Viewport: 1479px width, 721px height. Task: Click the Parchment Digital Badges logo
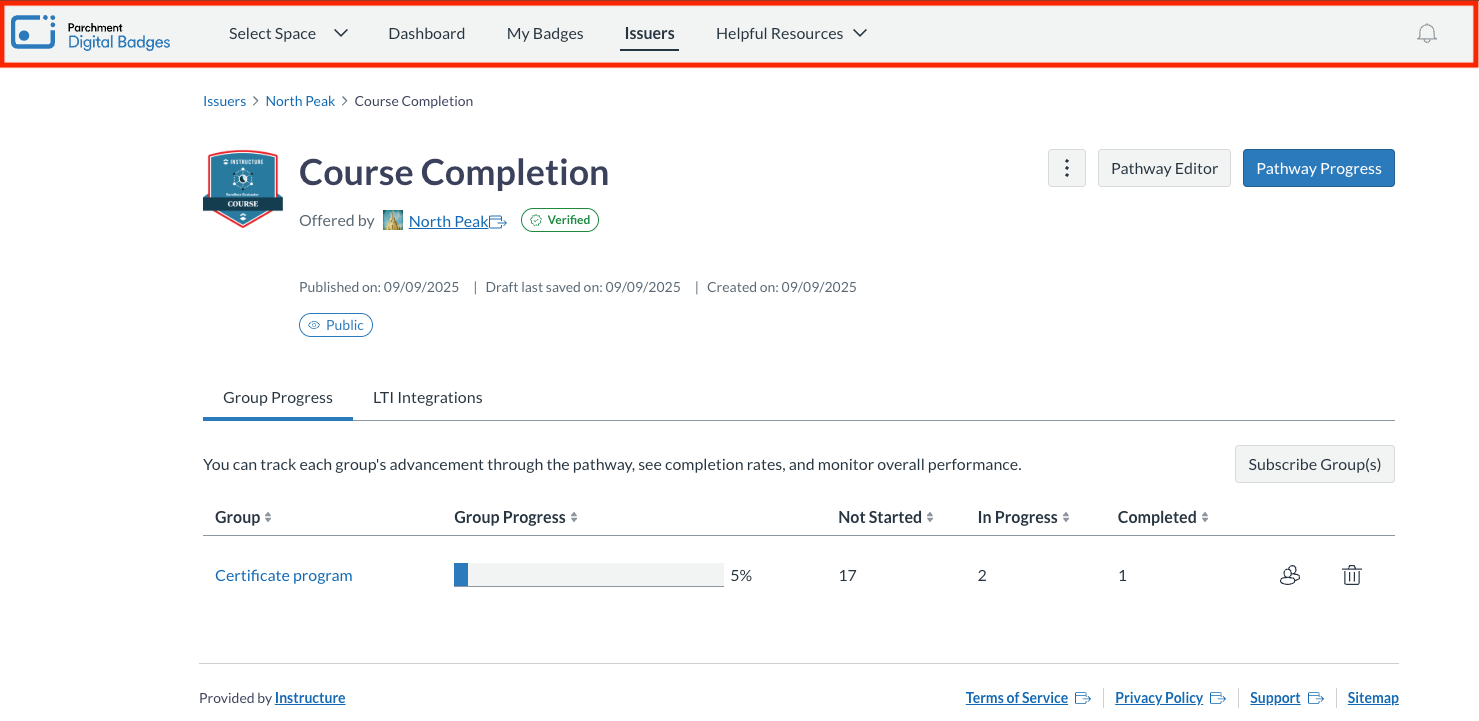pyautogui.click(x=90, y=32)
